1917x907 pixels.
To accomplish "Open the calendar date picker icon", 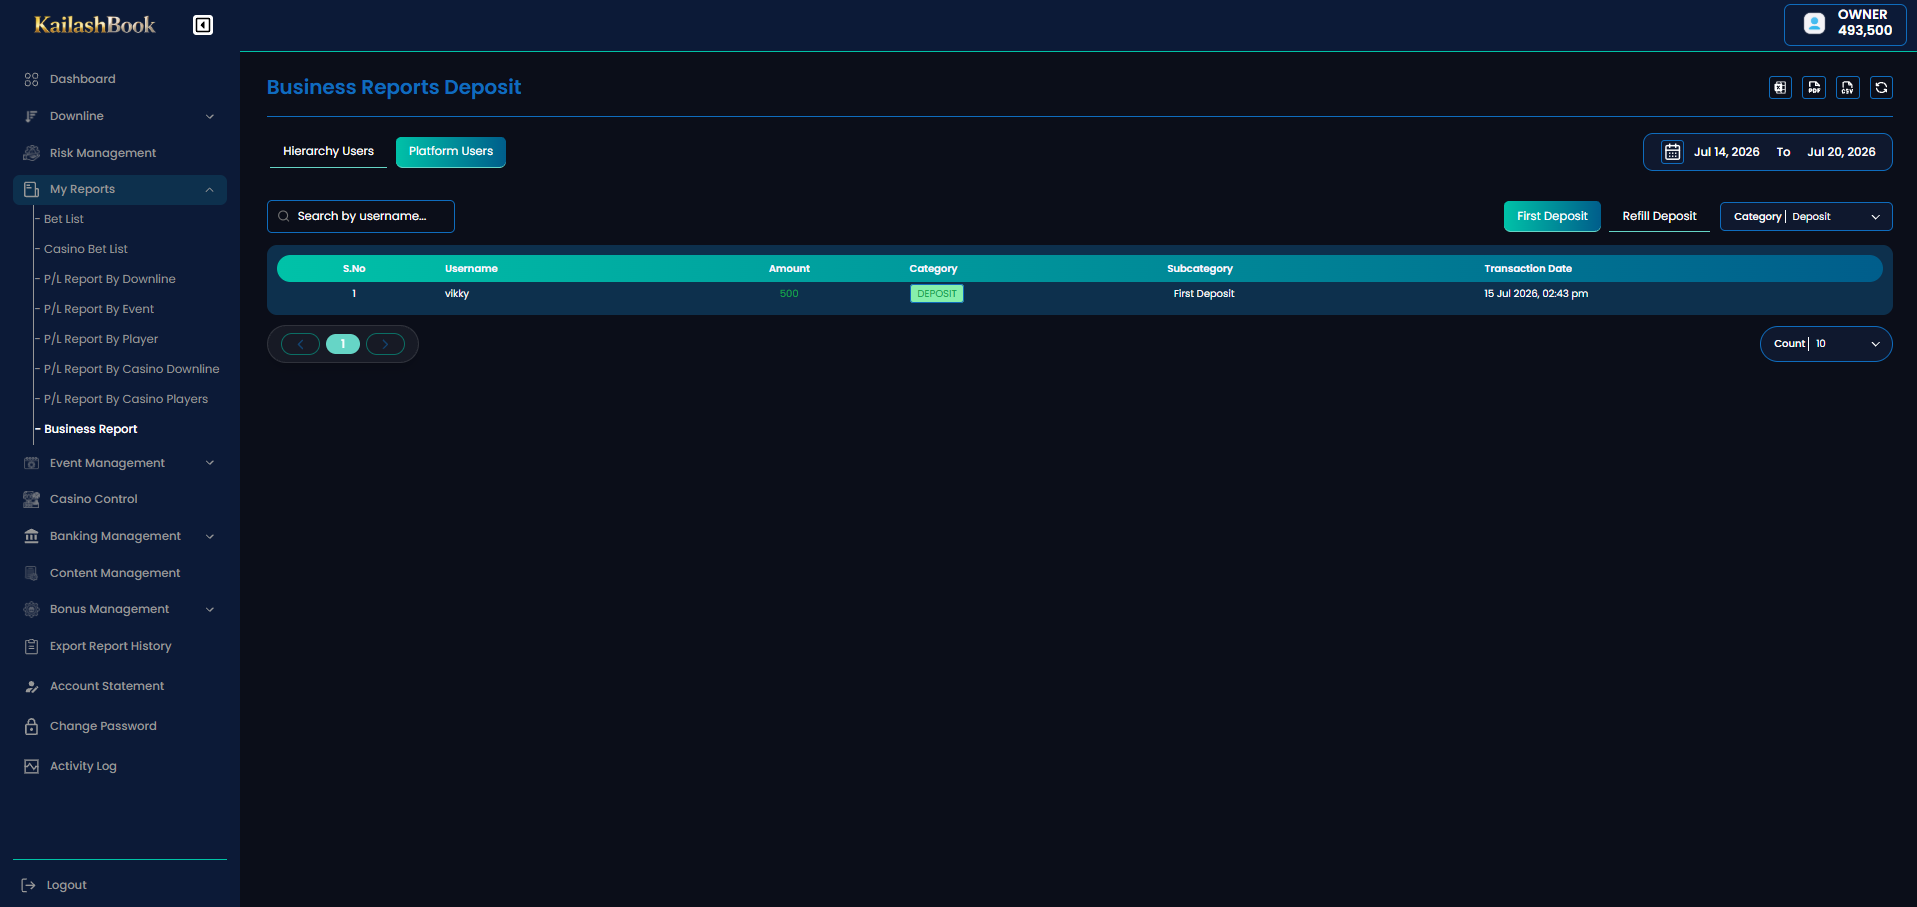I will 1672,152.
